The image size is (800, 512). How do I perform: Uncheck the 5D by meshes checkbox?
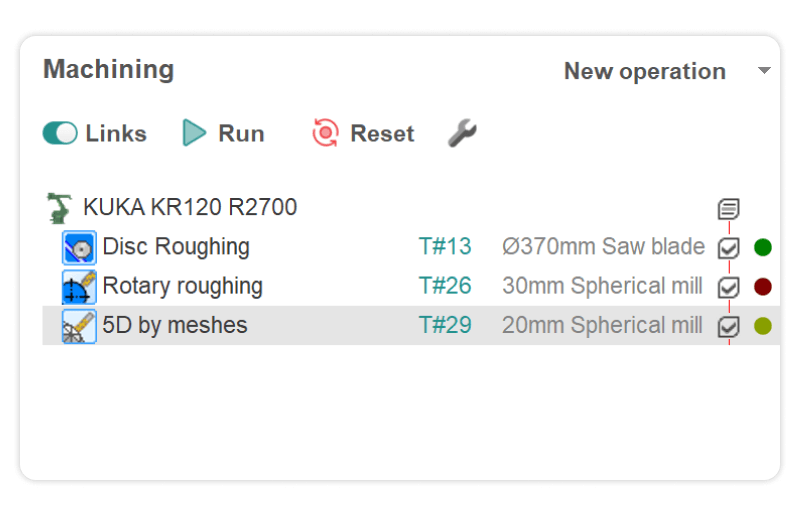(x=729, y=326)
